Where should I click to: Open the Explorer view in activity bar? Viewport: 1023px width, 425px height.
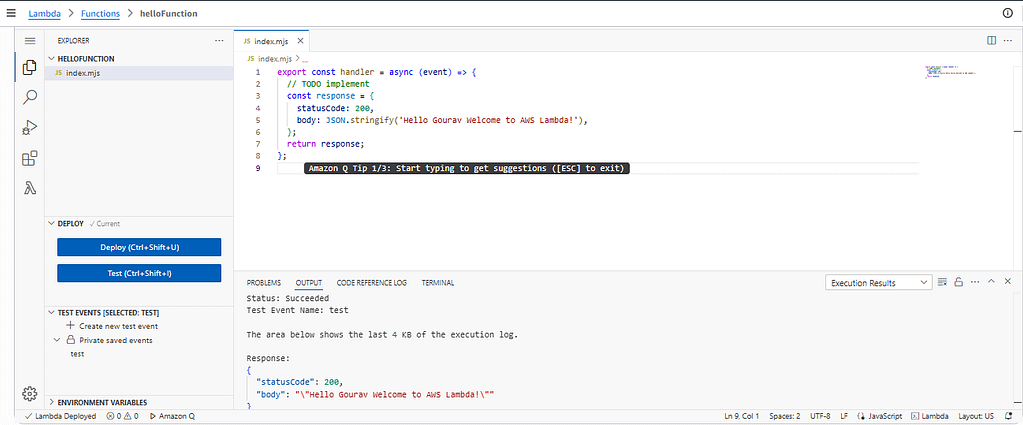pos(30,69)
